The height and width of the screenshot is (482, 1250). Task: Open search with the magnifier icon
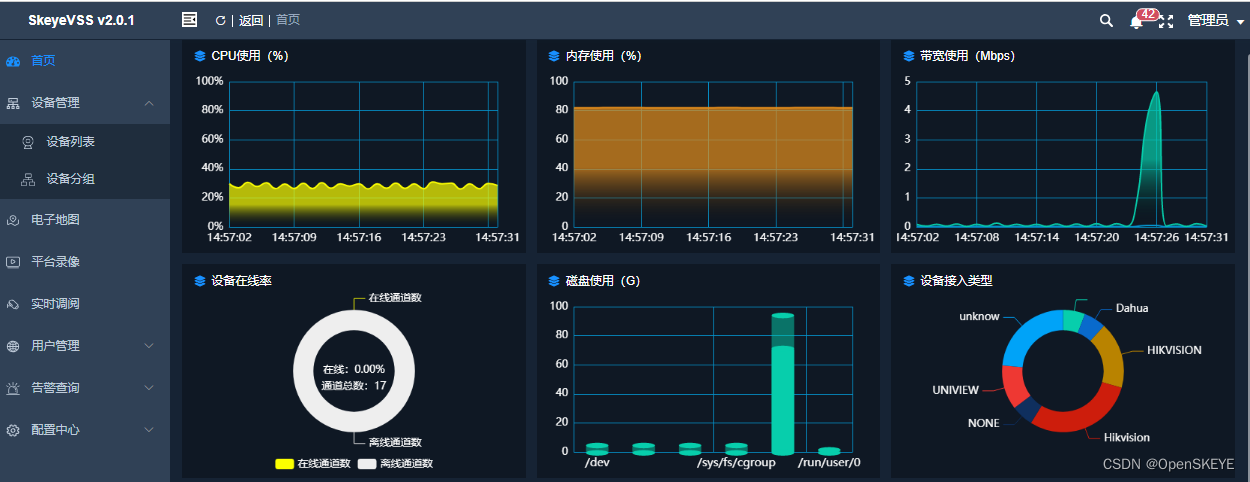point(1106,20)
